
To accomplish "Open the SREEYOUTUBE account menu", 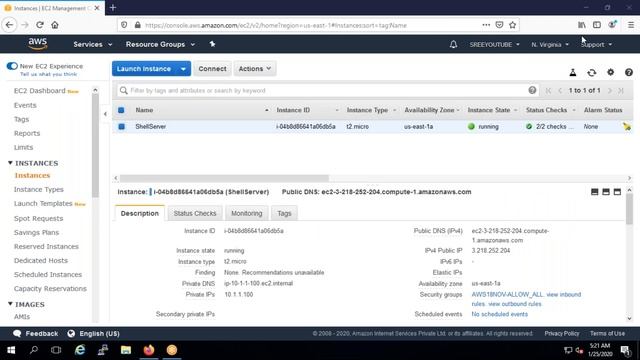I will tap(494, 44).
